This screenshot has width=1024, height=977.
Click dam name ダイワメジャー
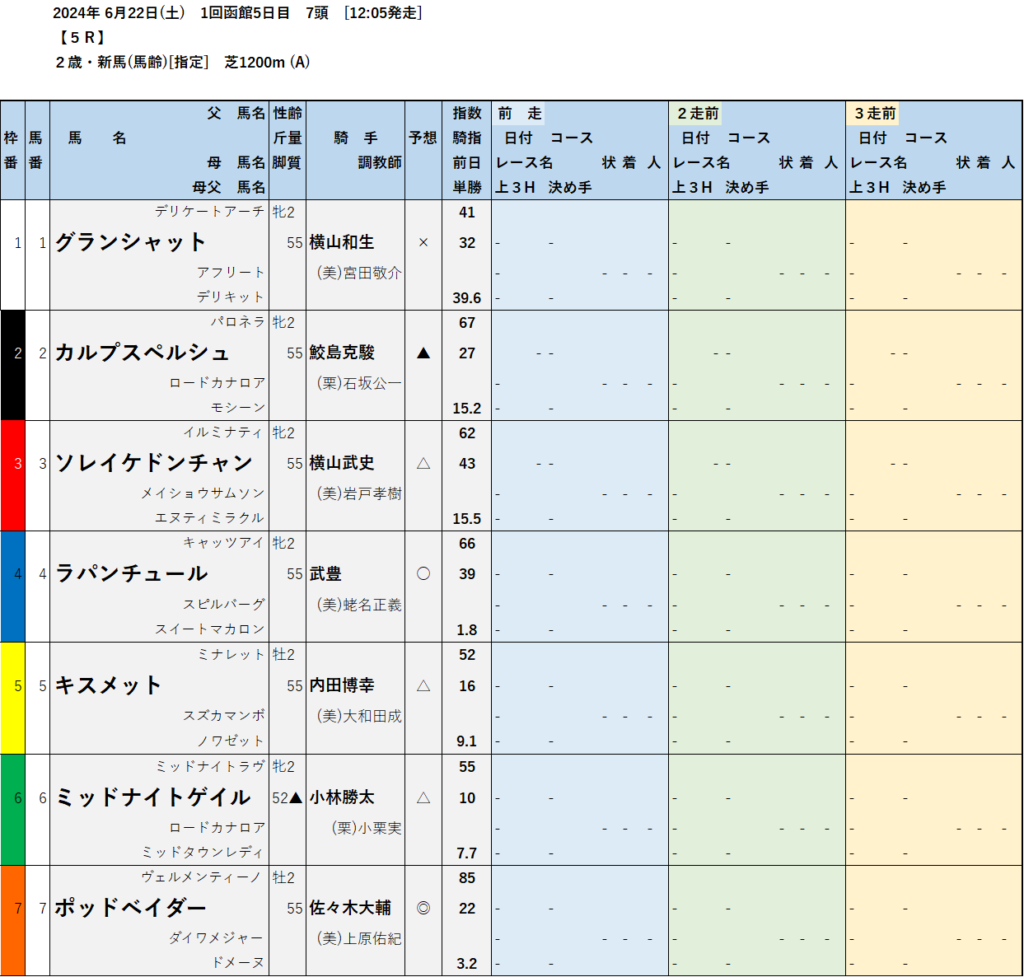[216, 938]
